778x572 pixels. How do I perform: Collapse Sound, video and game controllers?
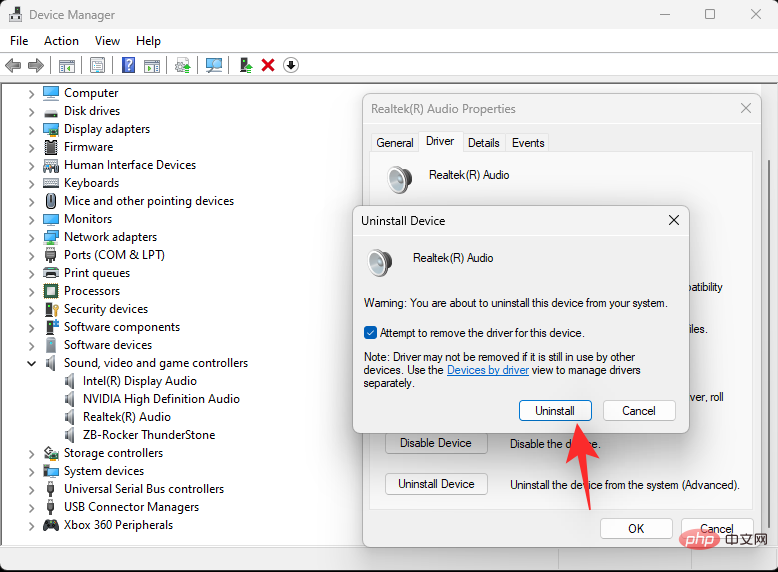point(31,364)
